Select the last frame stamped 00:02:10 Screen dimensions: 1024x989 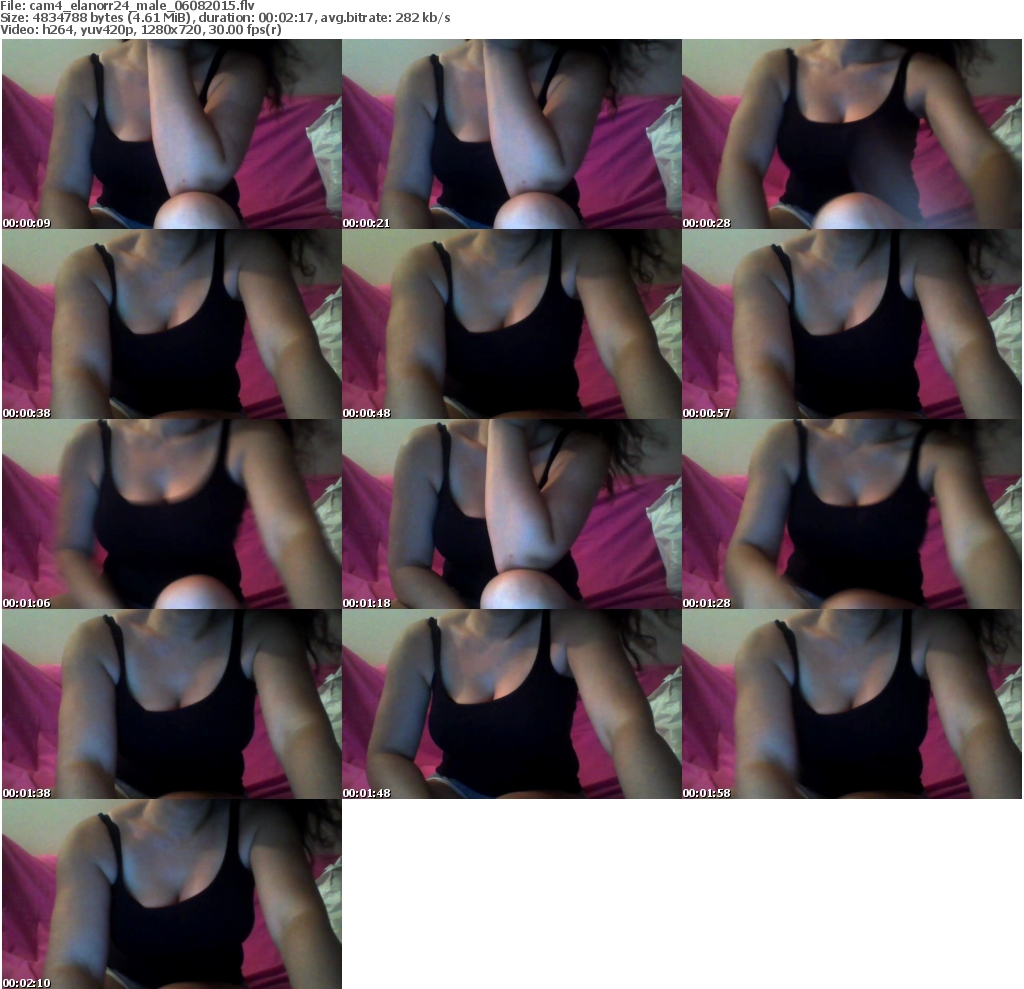pyautogui.click(x=172, y=894)
